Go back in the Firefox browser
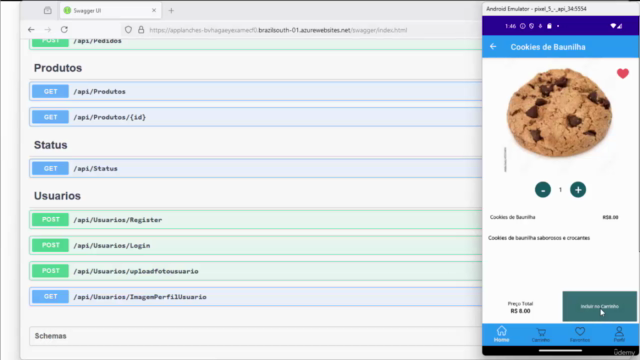The width and height of the screenshot is (640, 360). [31, 30]
